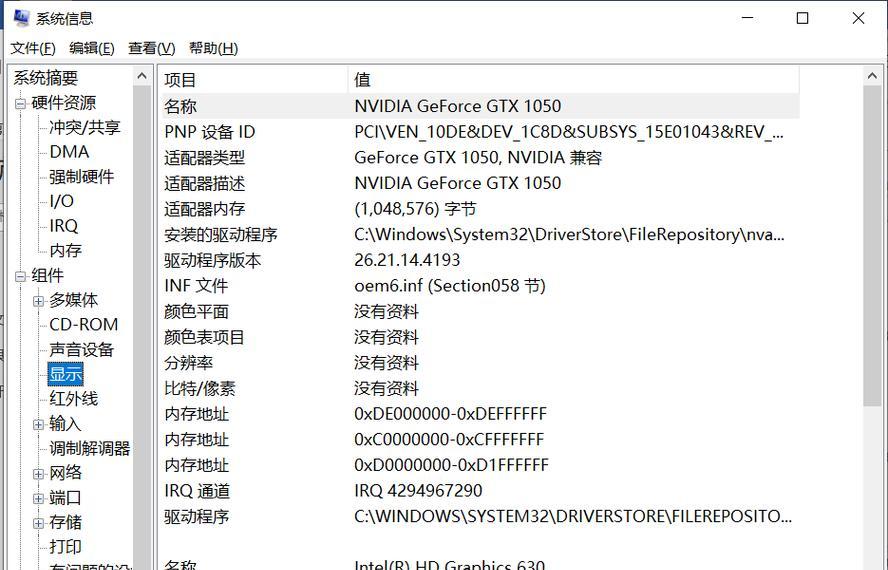The image size is (888, 570).
Task: Select the 冲突/共享 tree item
Action: coord(85,127)
